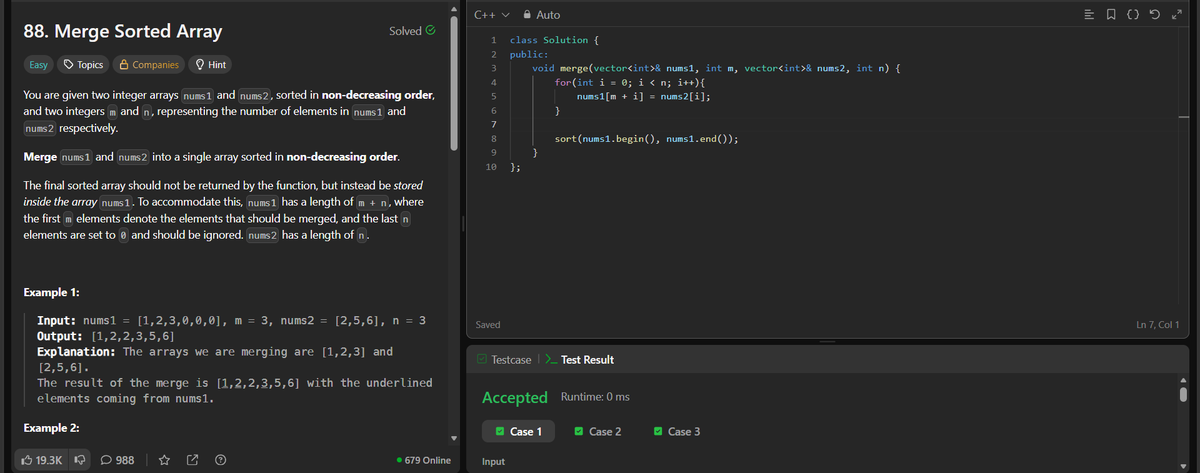The width and height of the screenshot is (1200, 473).
Task: Click the sort(nums1.begin(), nums1.end()) code line
Action: point(646,139)
